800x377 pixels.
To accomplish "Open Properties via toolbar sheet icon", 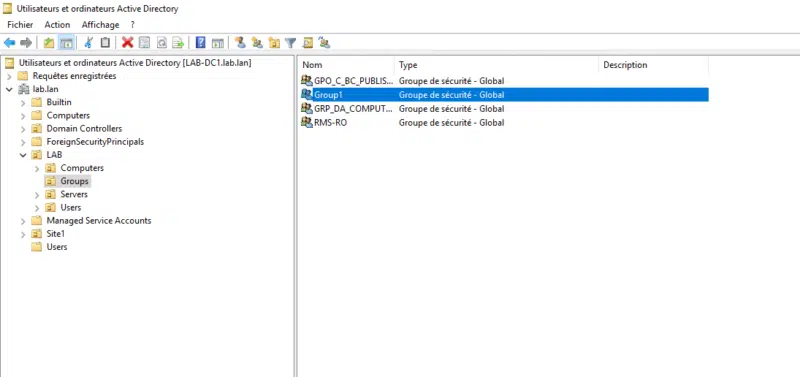I will click(x=144, y=43).
